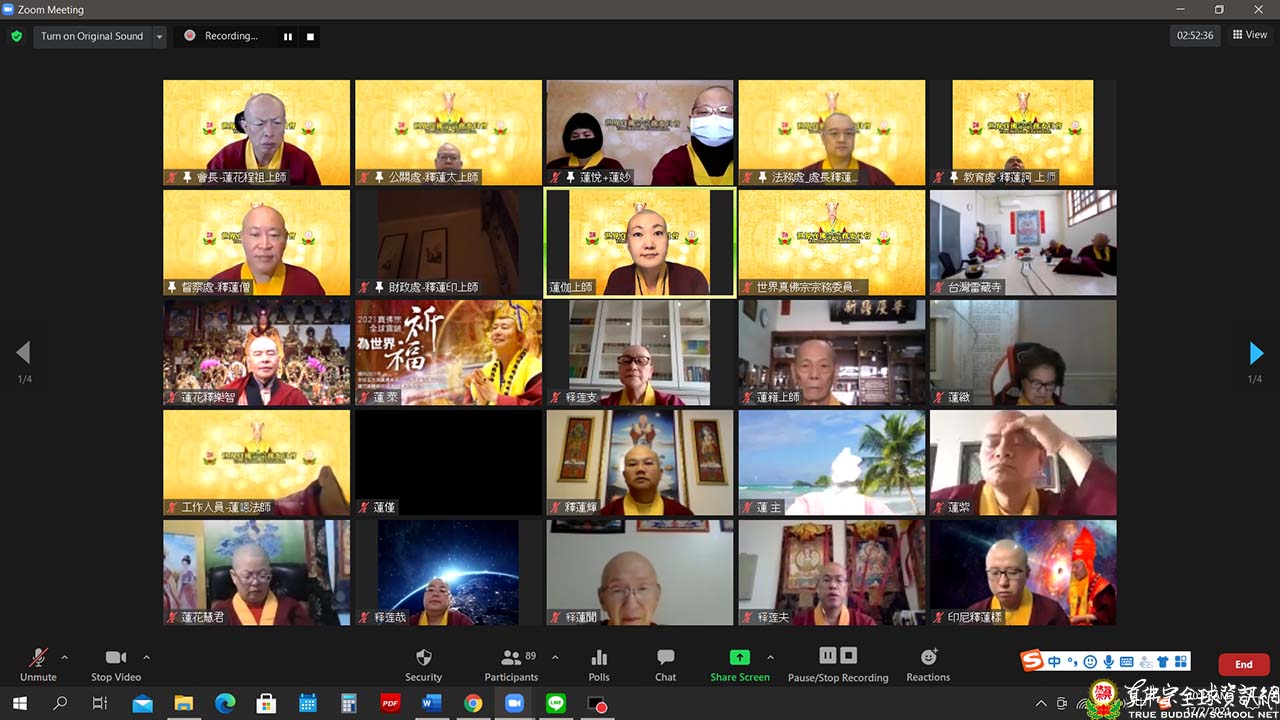Open the Polls icon

pyautogui.click(x=599, y=658)
